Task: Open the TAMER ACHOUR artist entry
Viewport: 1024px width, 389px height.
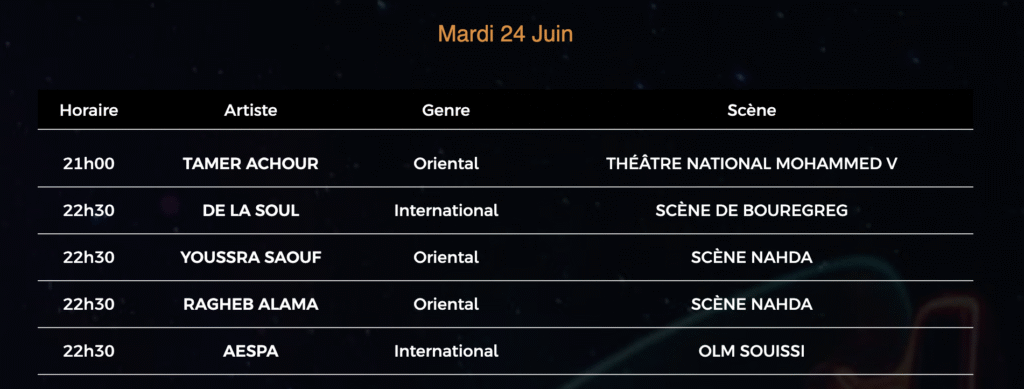Action: coord(251,164)
